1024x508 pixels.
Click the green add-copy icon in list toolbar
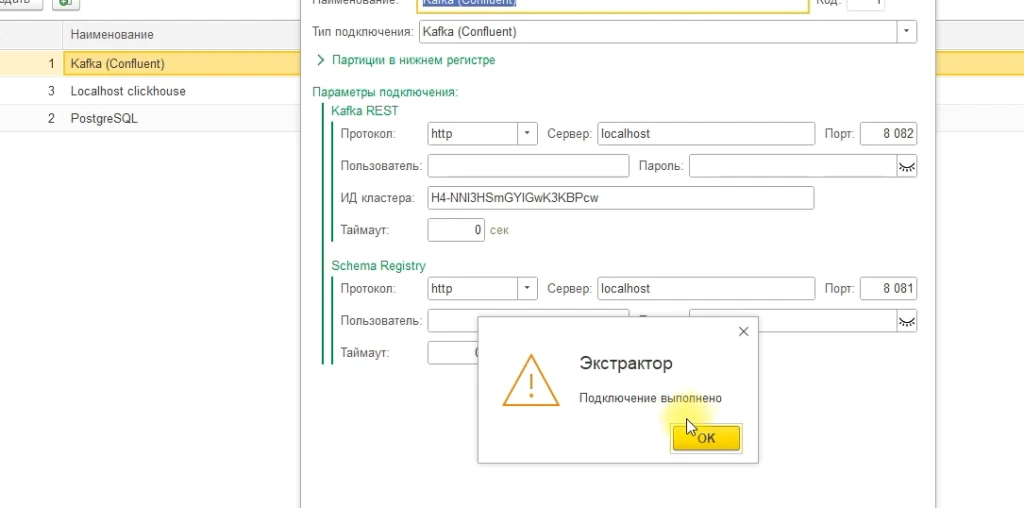tap(66, 3)
